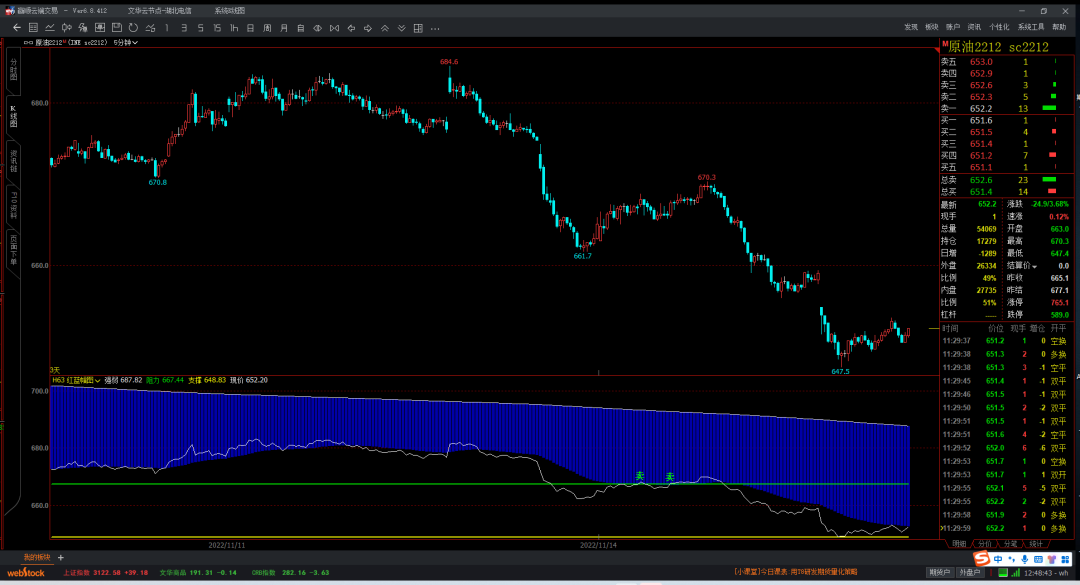Click the 买一 651.6 order book row
Viewport: 1080px width, 585px height.
pyautogui.click(x=1007, y=121)
